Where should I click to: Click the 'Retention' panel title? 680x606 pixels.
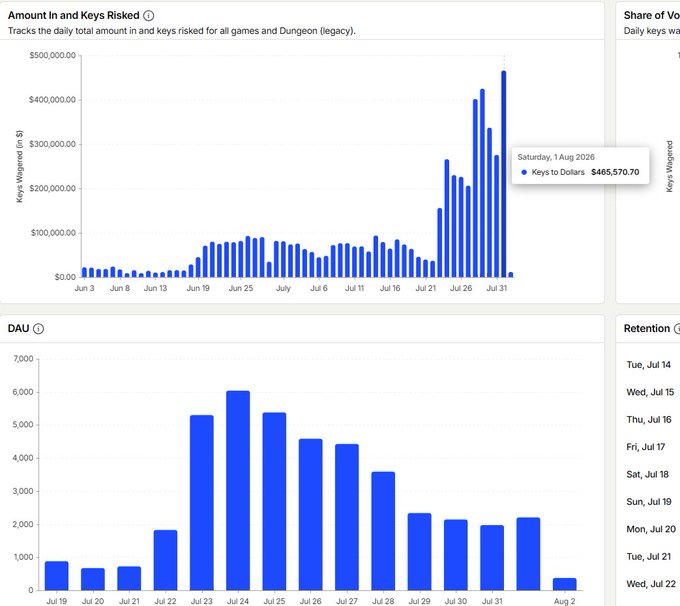(647, 328)
